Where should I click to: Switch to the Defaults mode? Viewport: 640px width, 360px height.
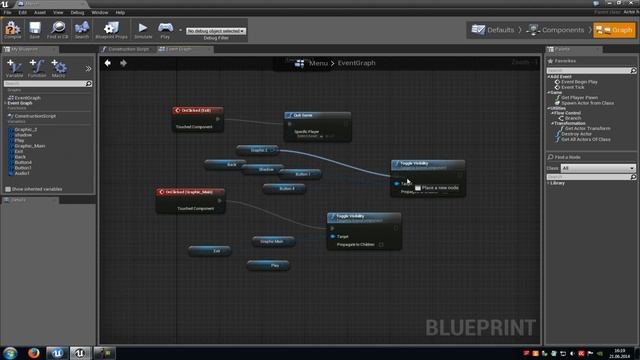click(493, 30)
